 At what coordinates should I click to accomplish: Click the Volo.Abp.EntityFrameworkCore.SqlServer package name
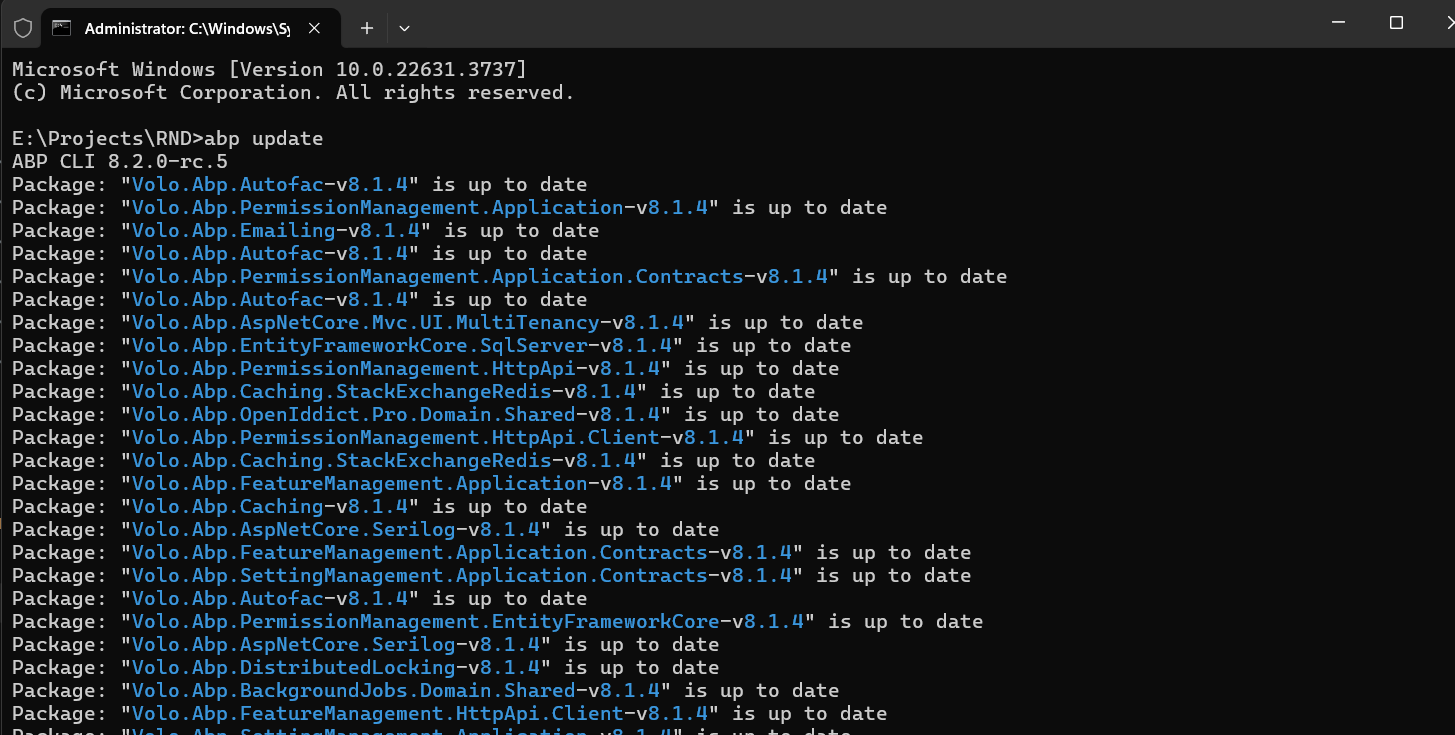(x=360, y=346)
